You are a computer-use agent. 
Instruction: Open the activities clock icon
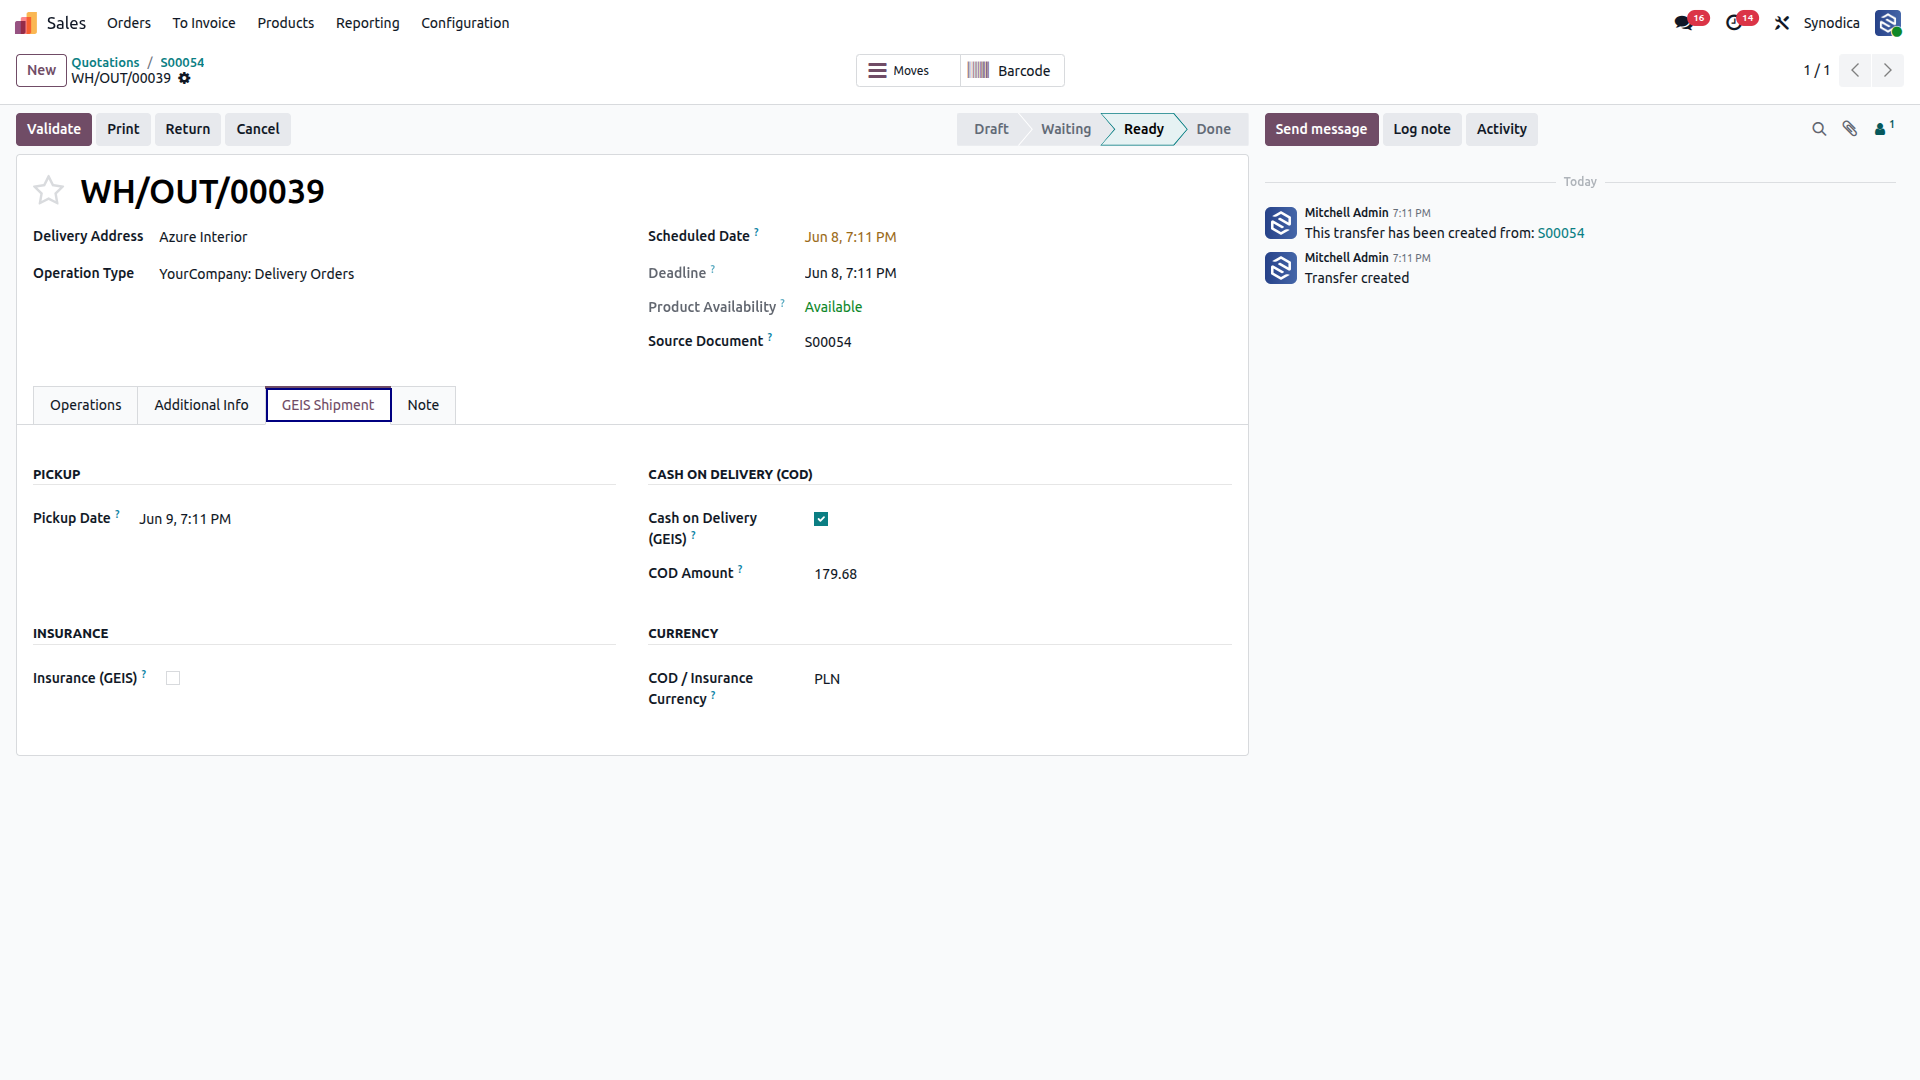(x=1734, y=23)
